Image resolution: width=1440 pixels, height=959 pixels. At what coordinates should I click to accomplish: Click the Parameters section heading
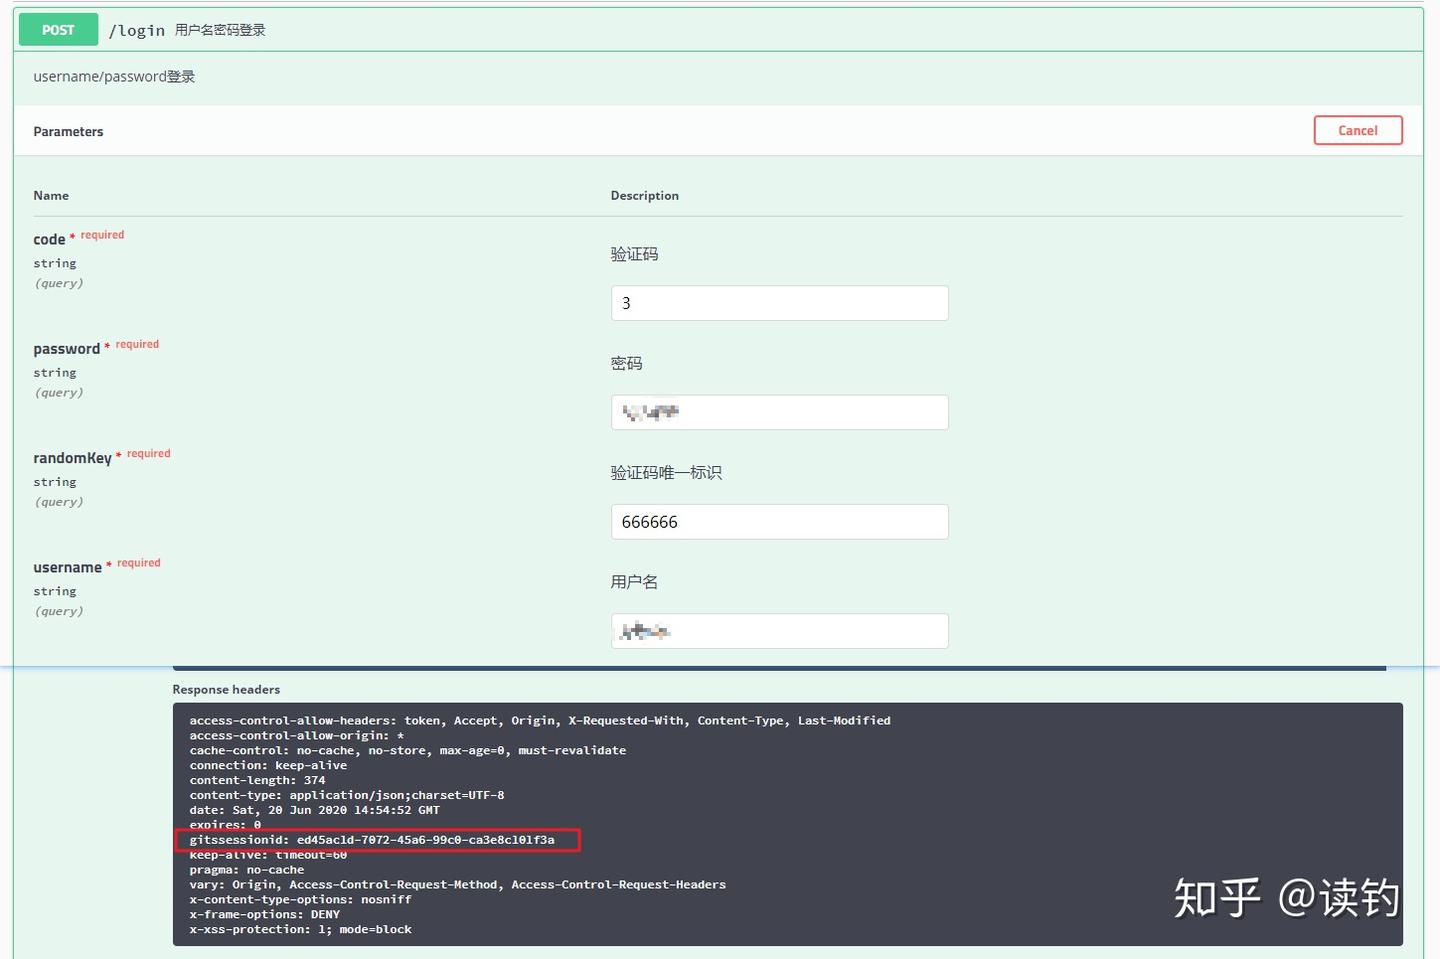coord(68,131)
